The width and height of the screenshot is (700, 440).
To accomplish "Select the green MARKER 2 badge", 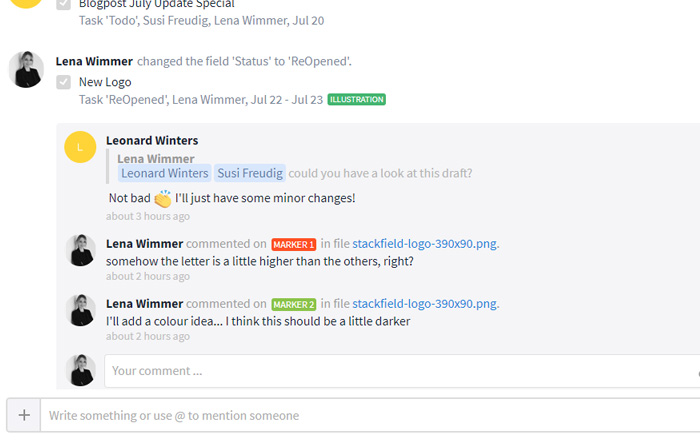I will pyautogui.click(x=293, y=304).
